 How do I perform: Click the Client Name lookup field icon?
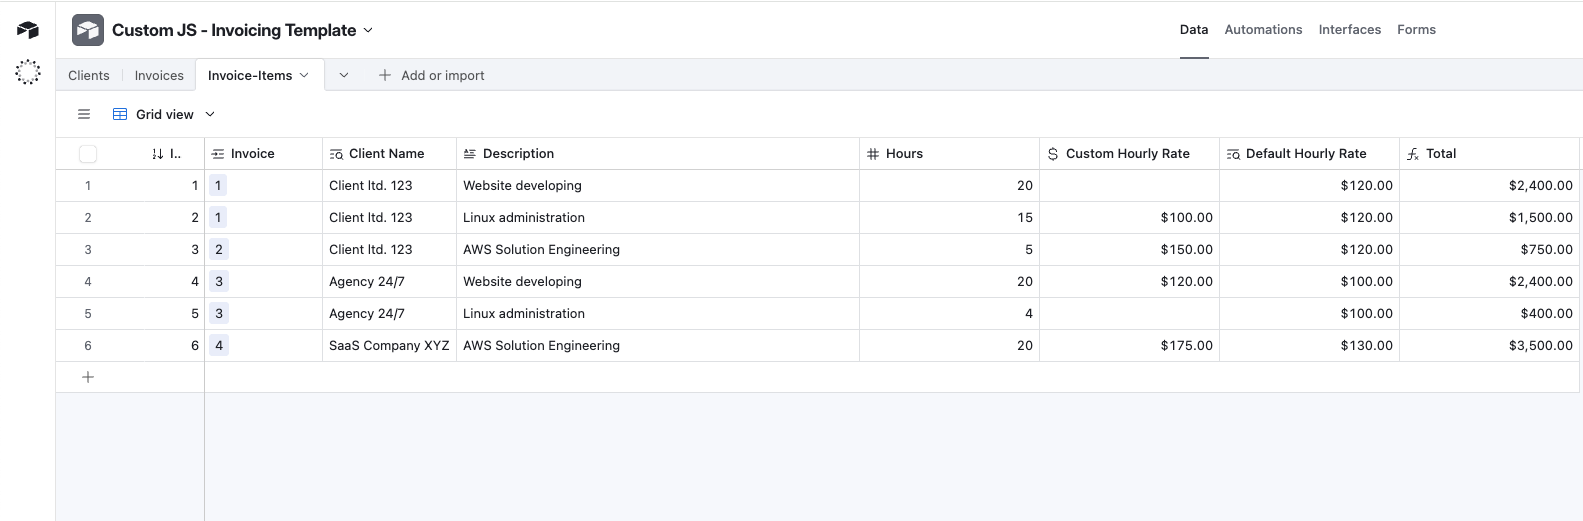(x=337, y=154)
